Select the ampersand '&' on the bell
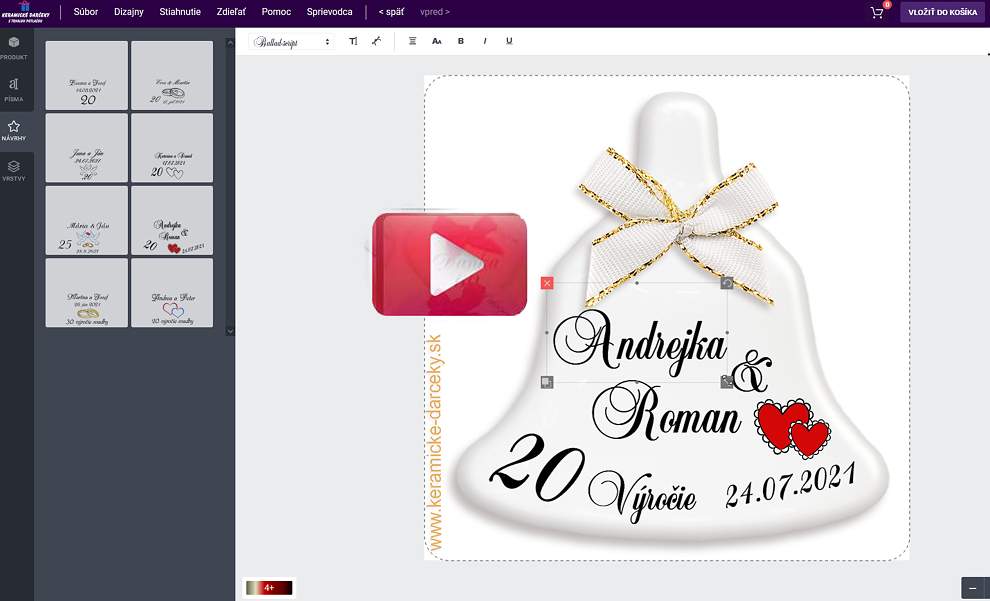 click(x=751, y=371)
